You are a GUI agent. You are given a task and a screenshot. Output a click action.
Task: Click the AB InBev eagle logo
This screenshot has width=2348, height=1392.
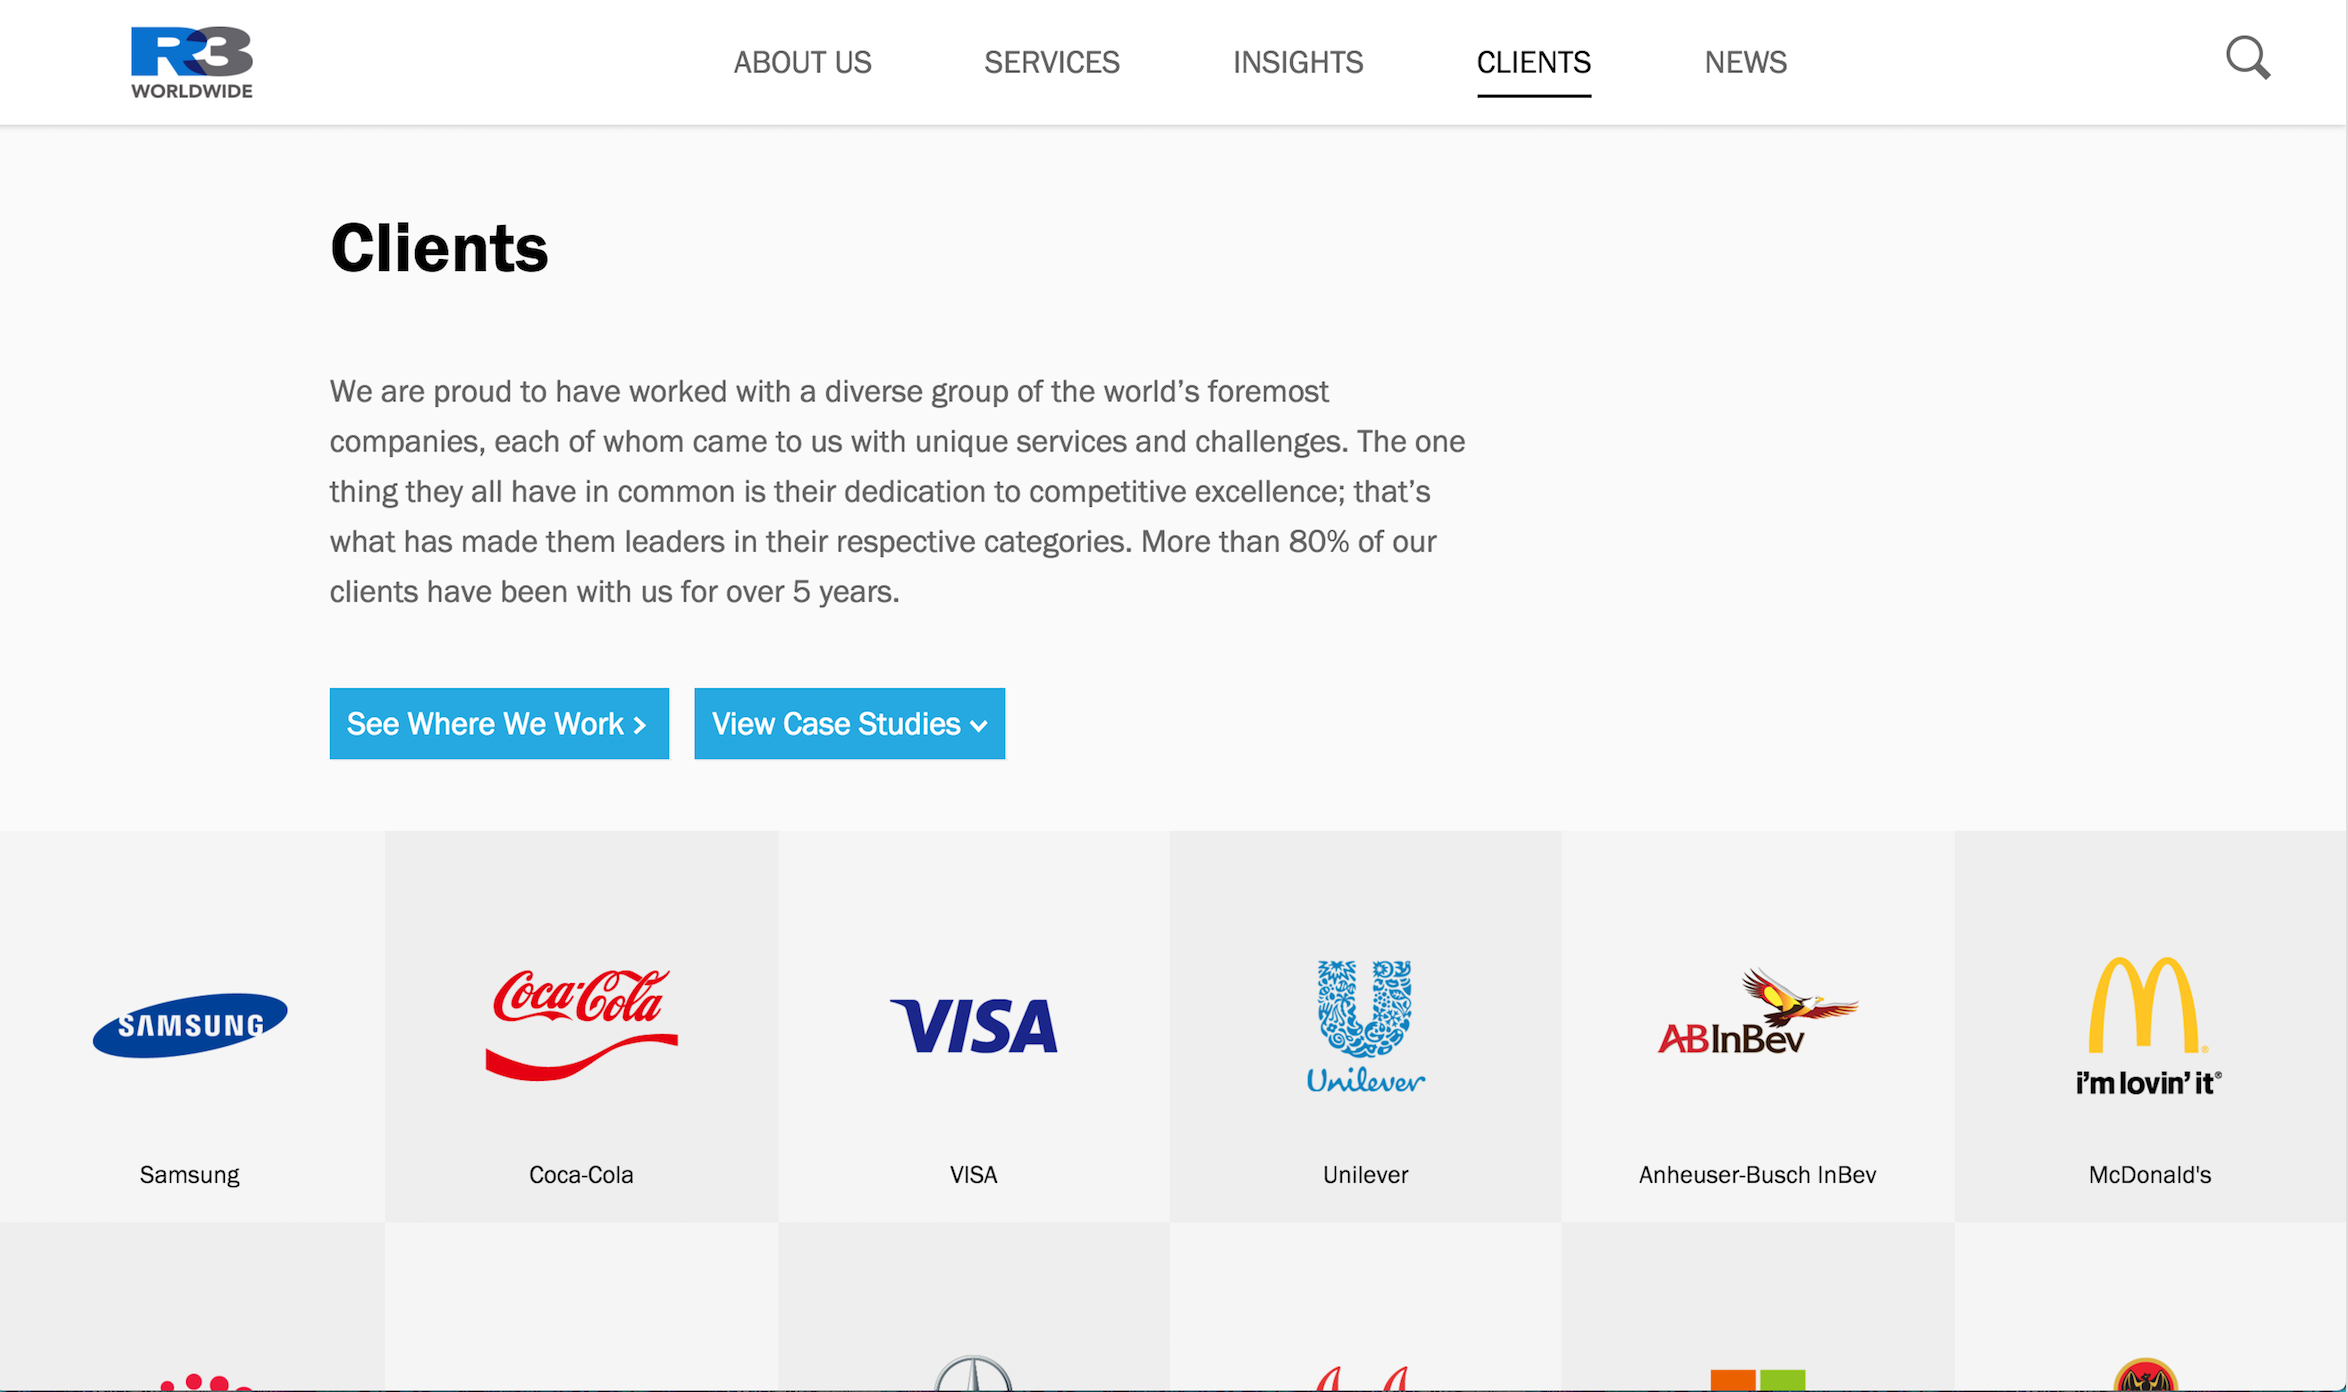1757,1012
